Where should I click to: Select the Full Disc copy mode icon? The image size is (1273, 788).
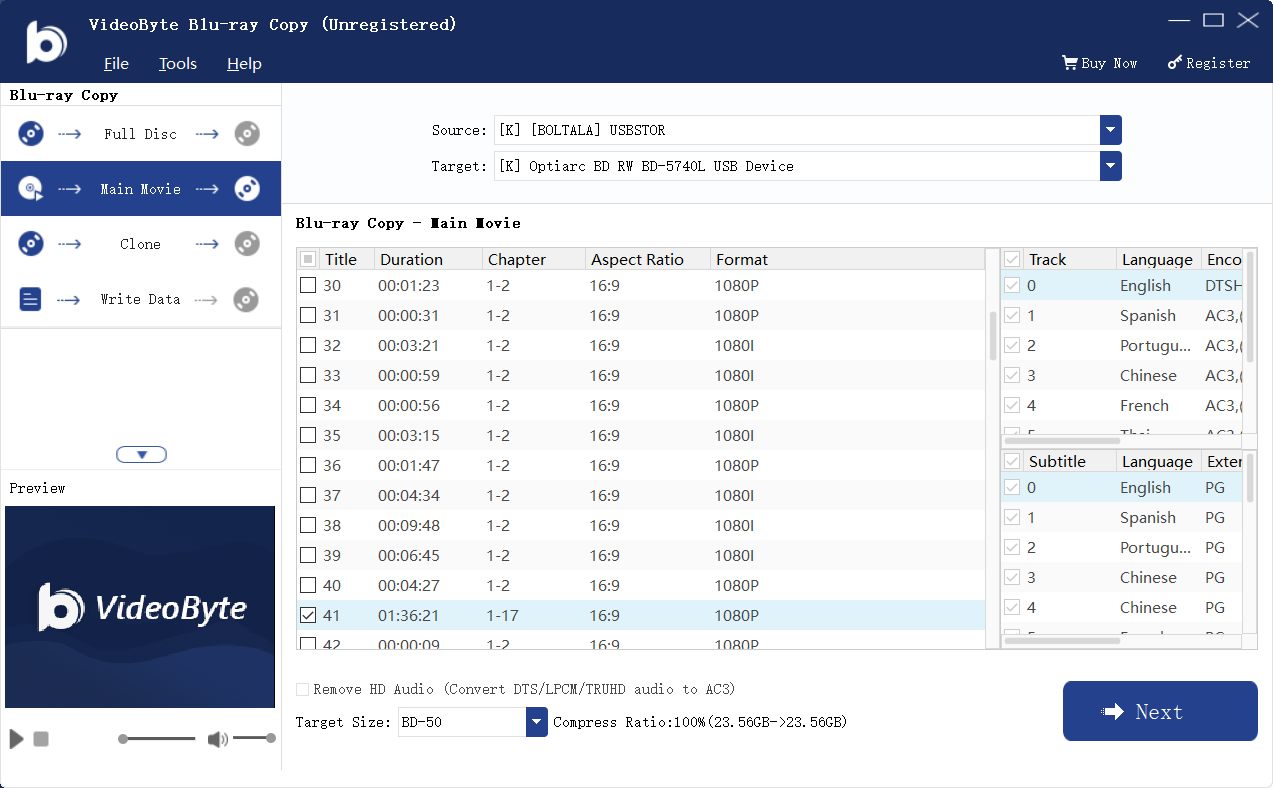tap(29, 133)
